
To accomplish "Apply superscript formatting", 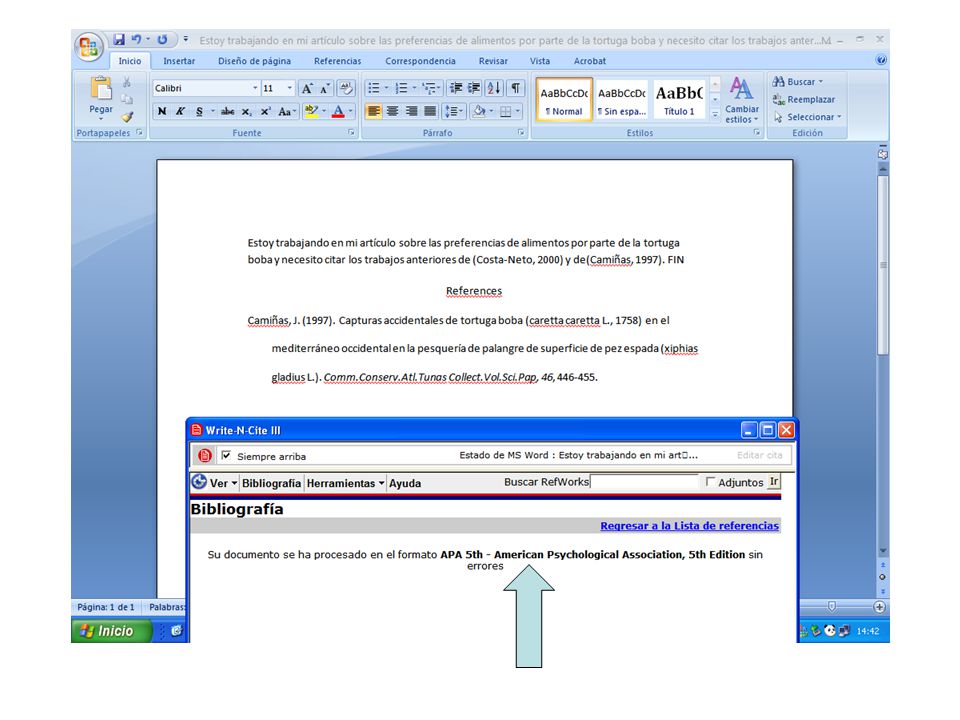I will coord(265,111).
